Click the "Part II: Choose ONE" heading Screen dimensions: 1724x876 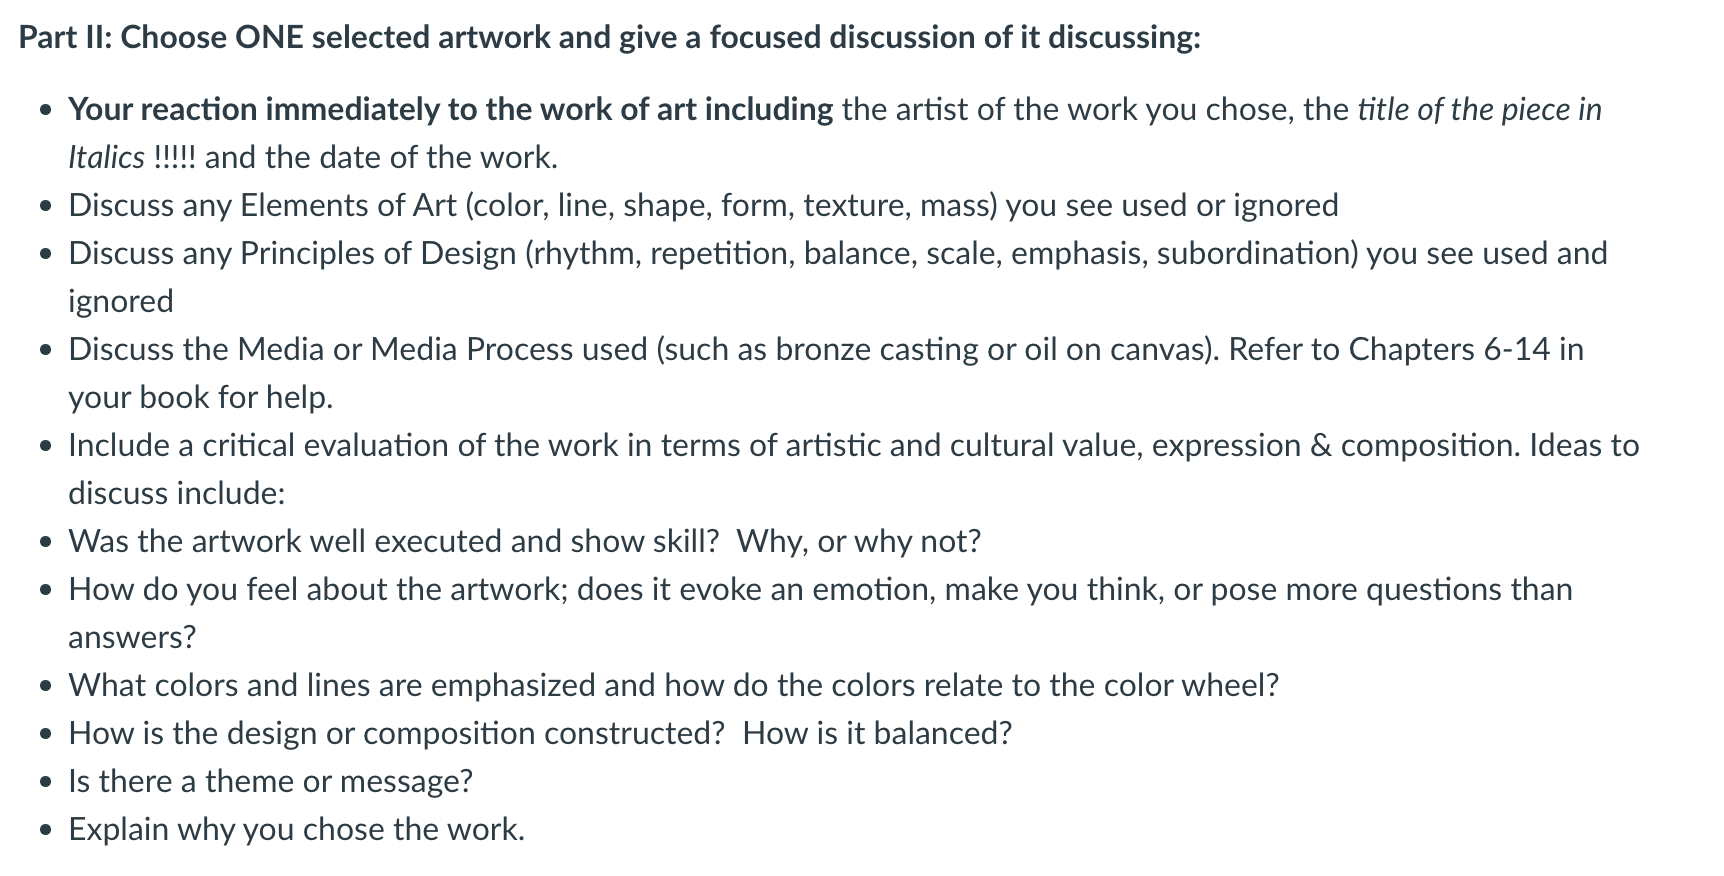[x=610, y=37]
